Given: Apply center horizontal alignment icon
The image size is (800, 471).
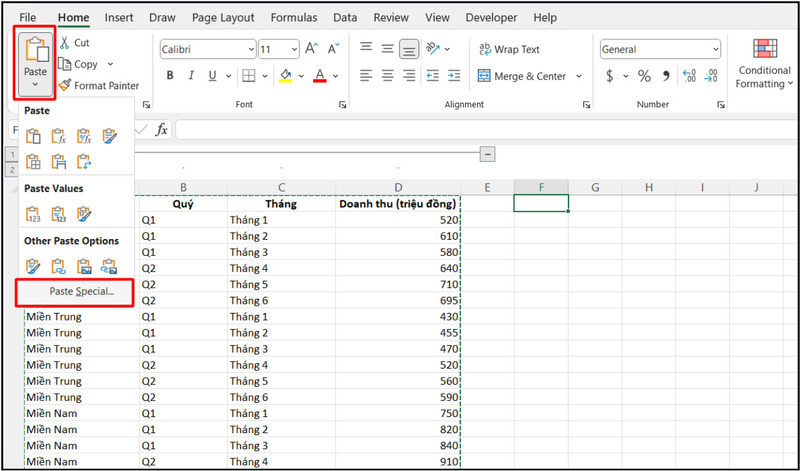Looking at the screenshot, I should (x=387, y=76).
